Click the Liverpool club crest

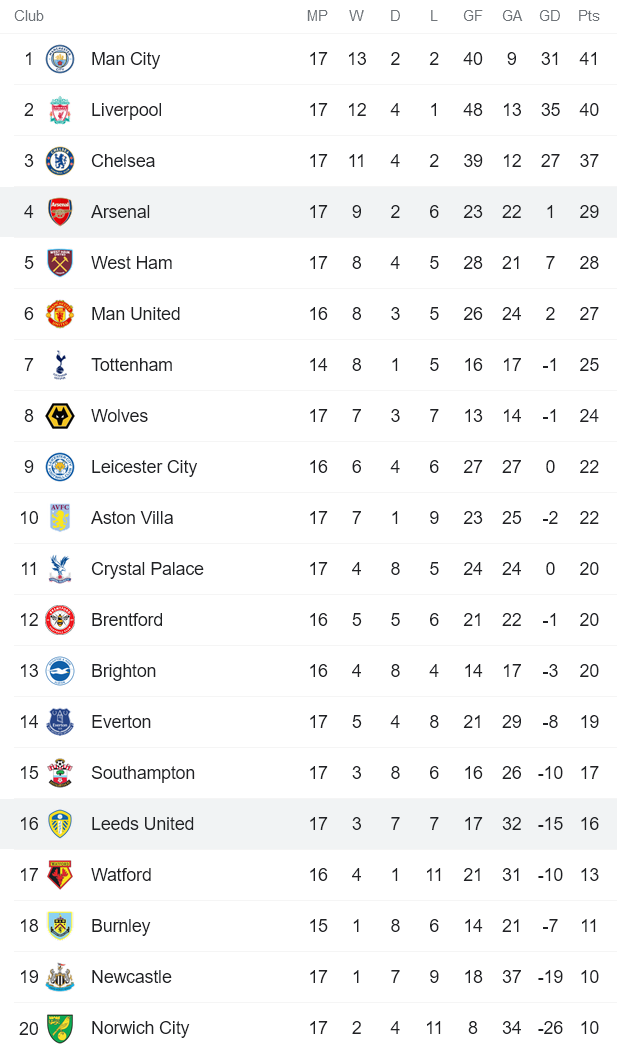[x=60, y=110]
